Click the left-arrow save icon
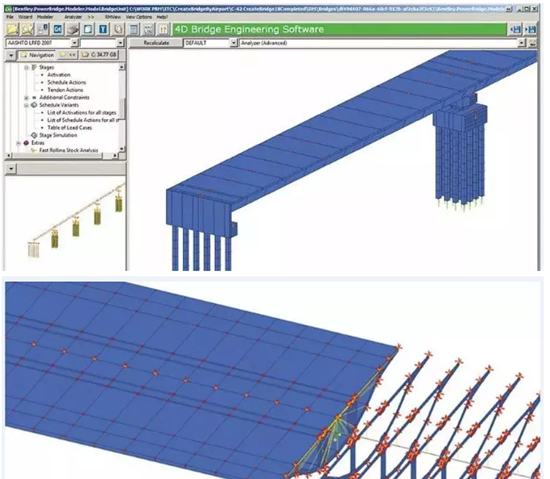 coord(515,29)
